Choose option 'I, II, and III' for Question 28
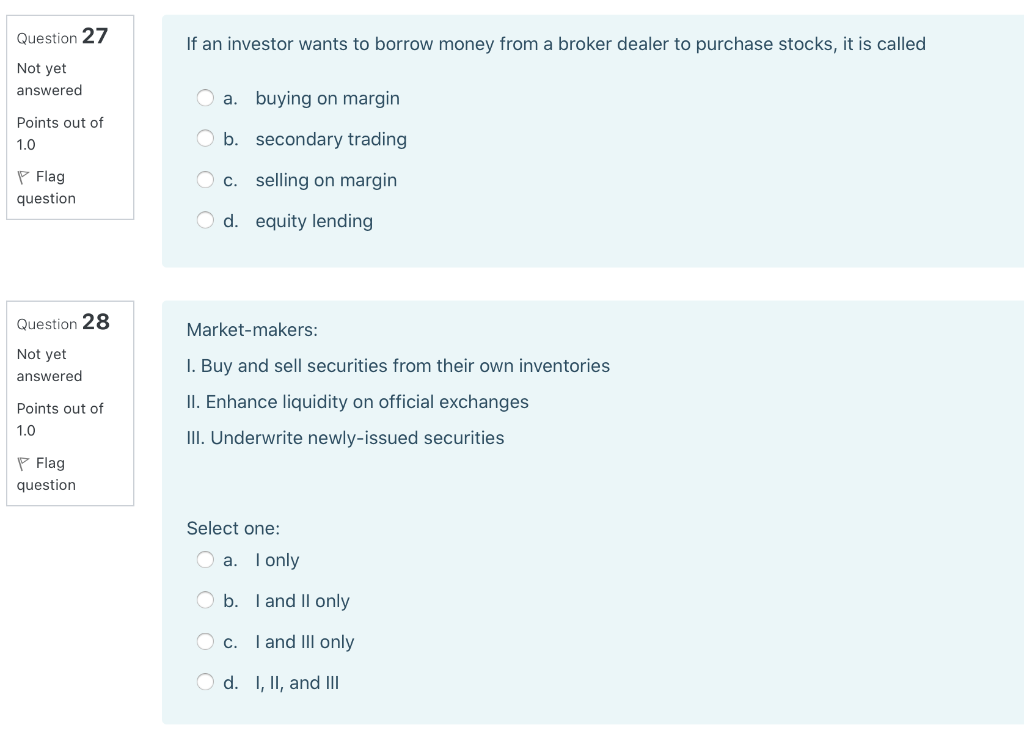The height and width of the screenshot is (733, 1024). click(205, 681)
